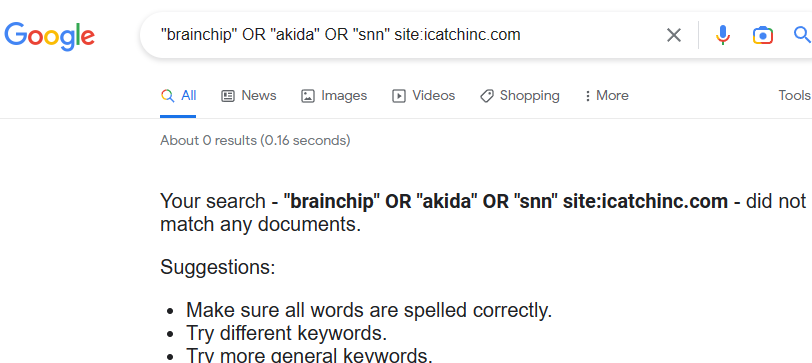The height and width of the screenshot is (363, 812).
Task: Open the Tools options
Action: click(x=794, y=95)
